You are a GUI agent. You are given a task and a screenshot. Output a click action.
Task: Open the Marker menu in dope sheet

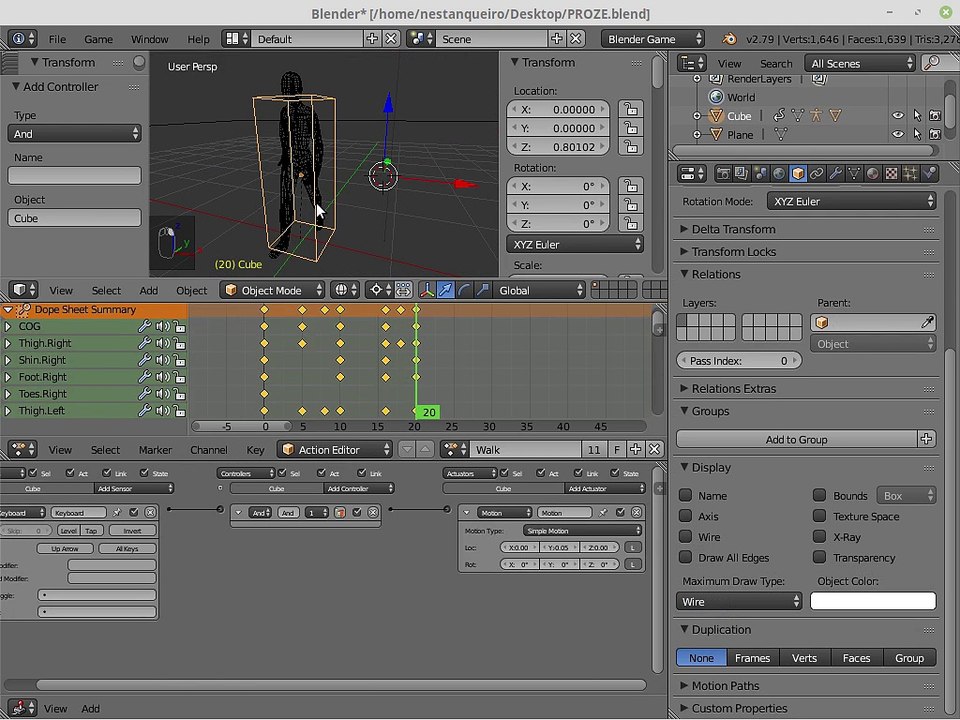155,450
